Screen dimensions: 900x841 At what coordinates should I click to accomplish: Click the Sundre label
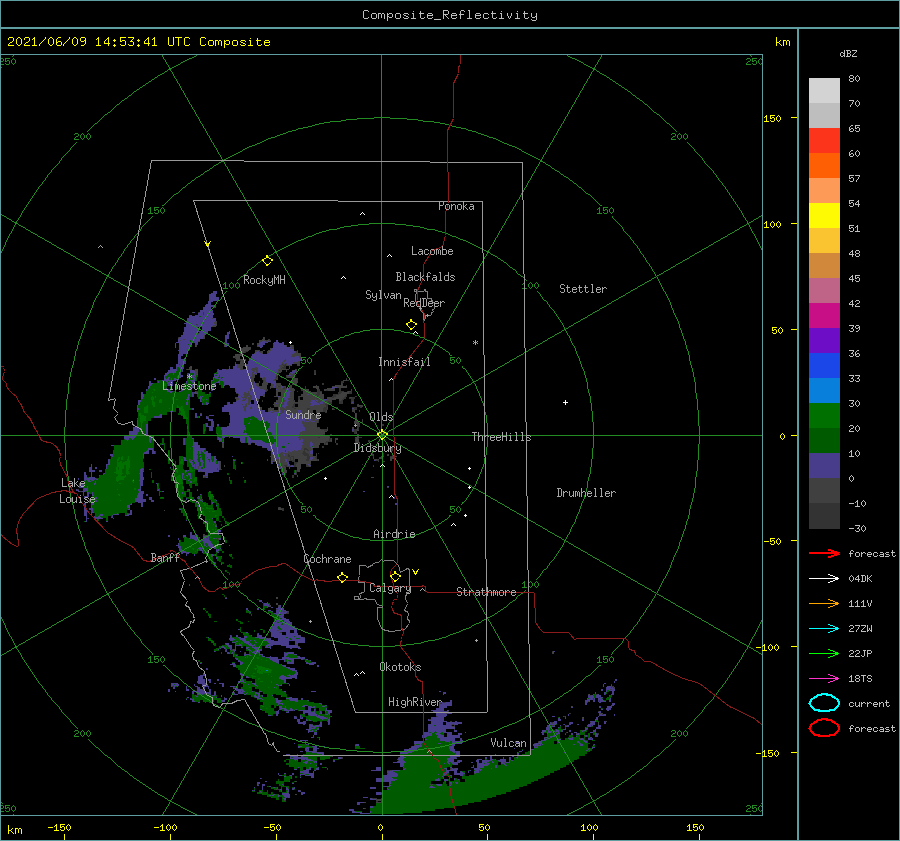point(303,414)
